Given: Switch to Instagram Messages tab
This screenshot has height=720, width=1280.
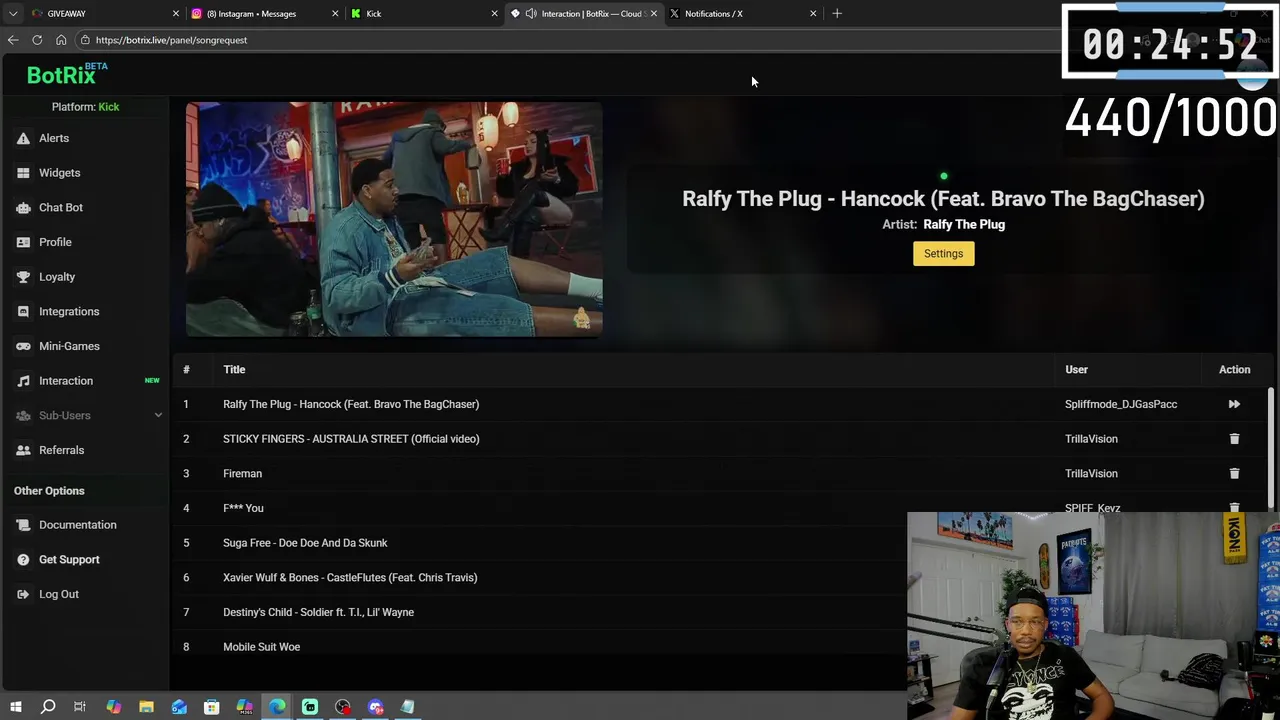Looking at the screenshot, I should [264, 13].
